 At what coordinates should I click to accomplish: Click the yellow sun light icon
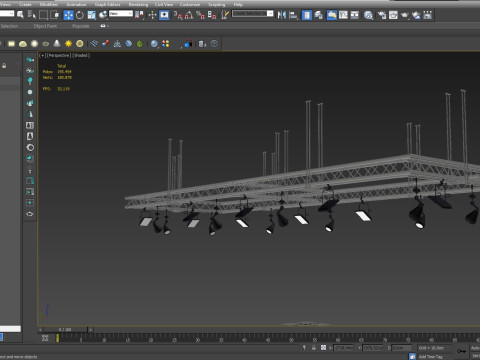pos(68,44)
